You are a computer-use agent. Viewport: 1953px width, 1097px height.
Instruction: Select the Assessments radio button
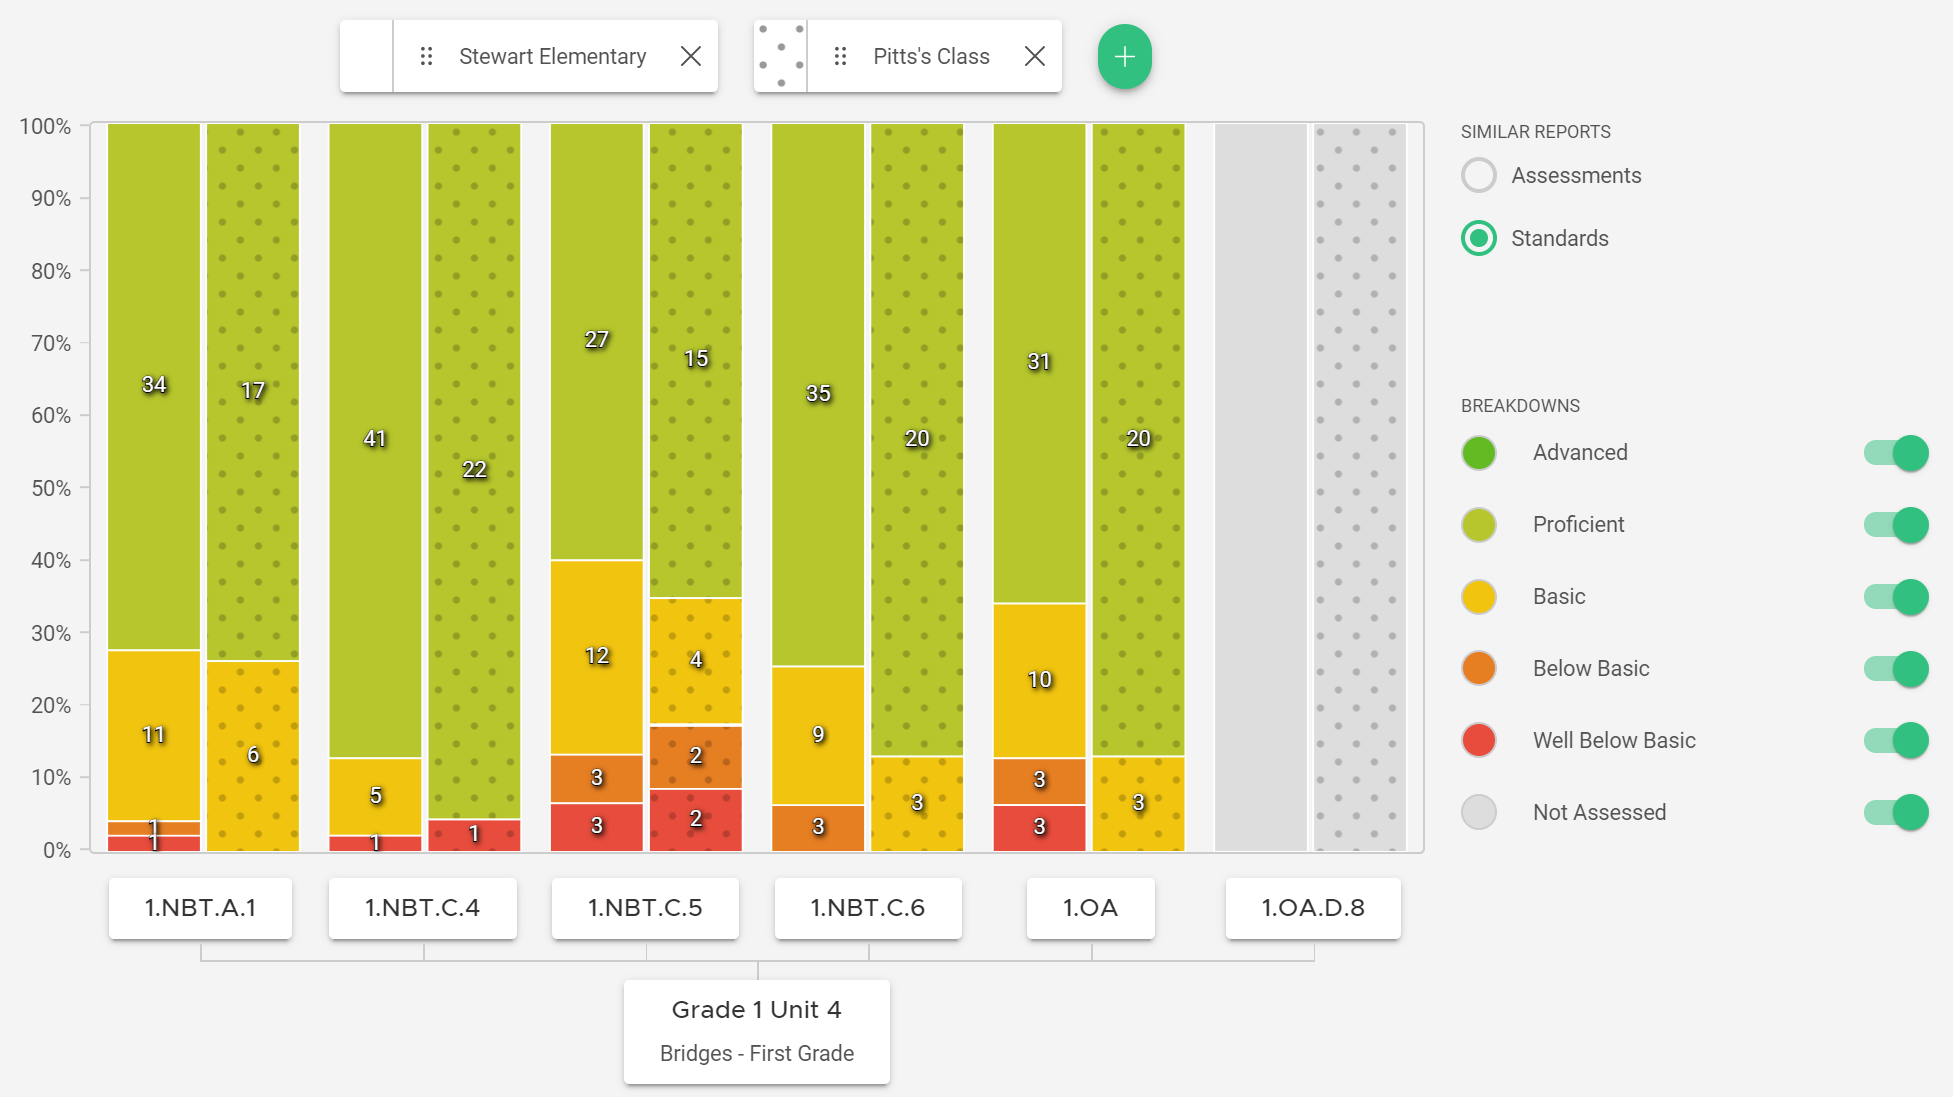click(1478, 175)
